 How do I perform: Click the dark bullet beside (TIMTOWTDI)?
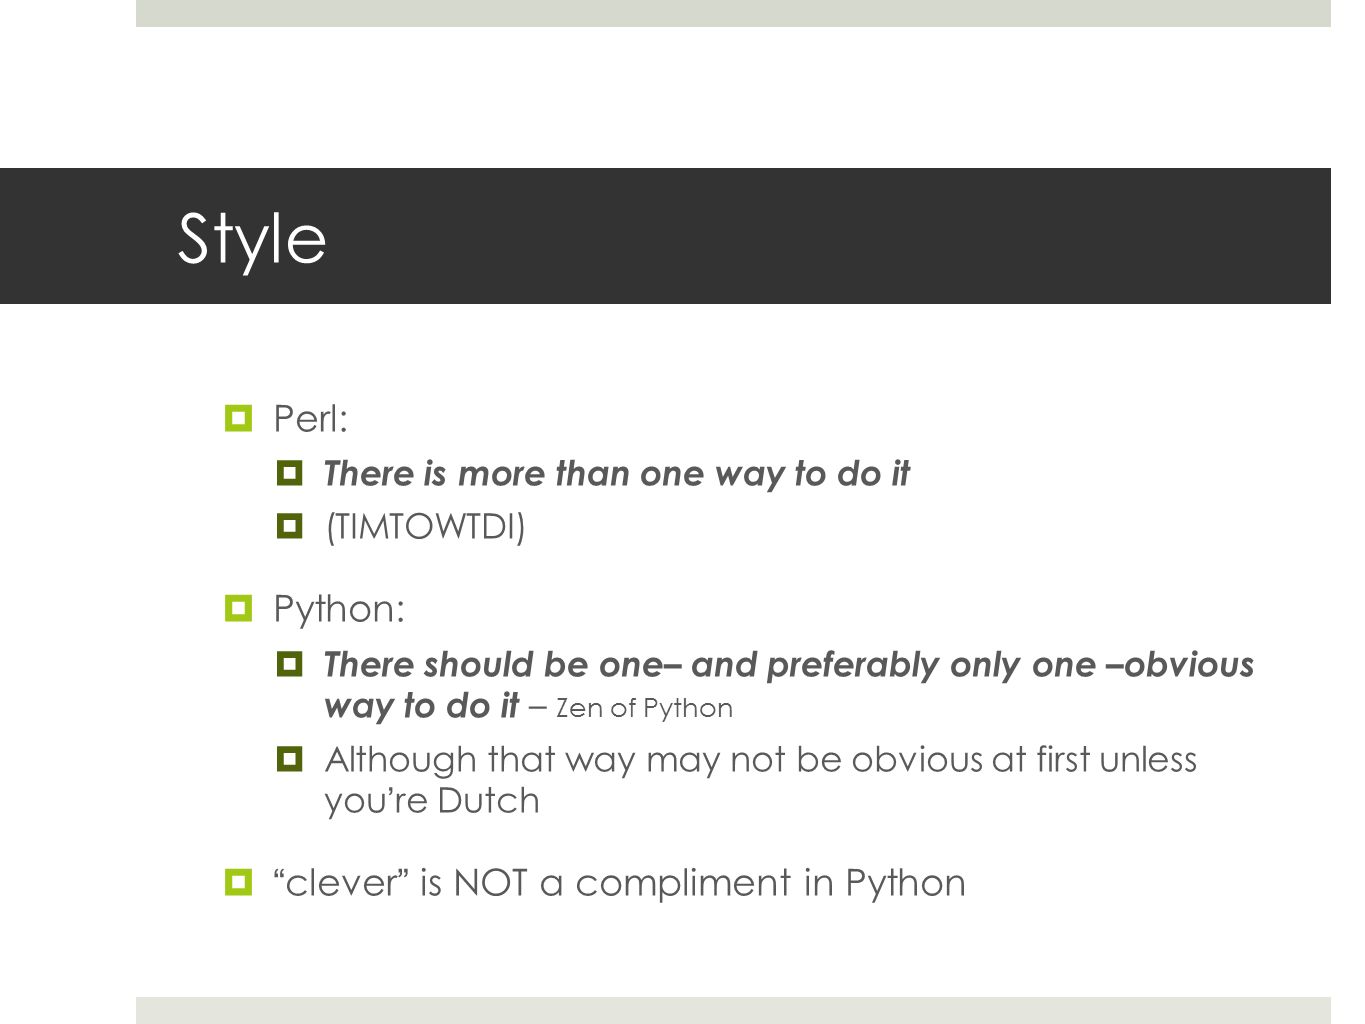(290, 526)
